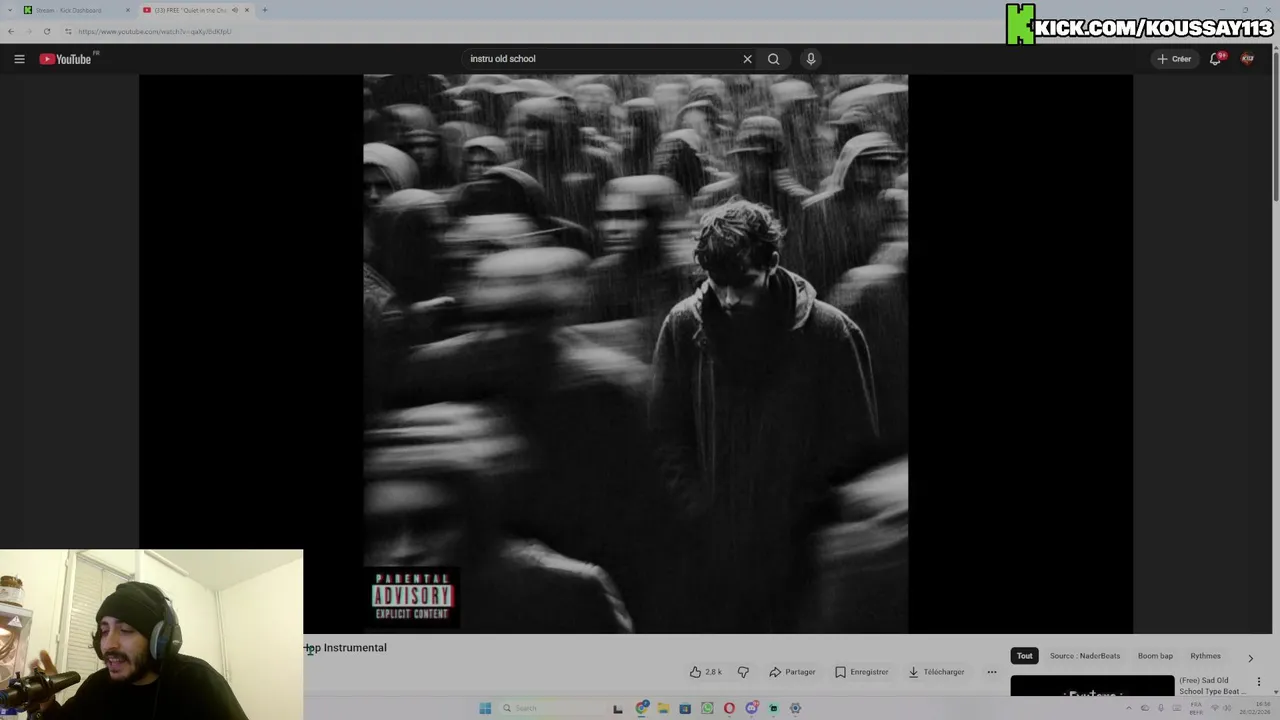Go to the YouTube home logo
Viewport: 1280px width, 720px height.
[x=65, y=59]
